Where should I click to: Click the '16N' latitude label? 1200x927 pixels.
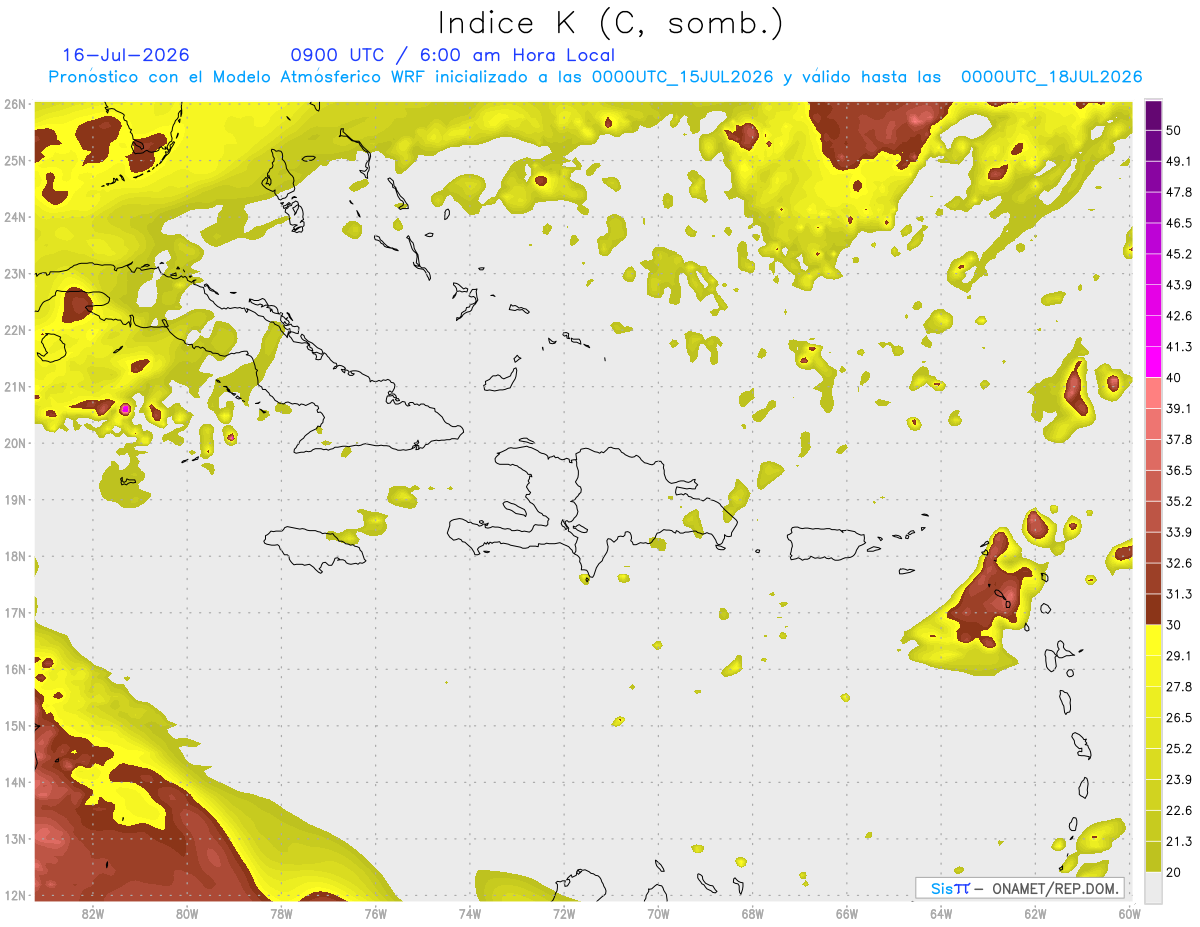(x=14, y=669)
